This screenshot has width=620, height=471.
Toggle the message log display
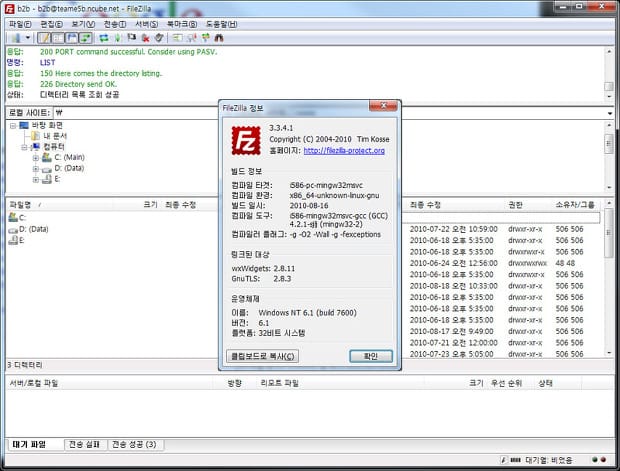pos(44,38)
